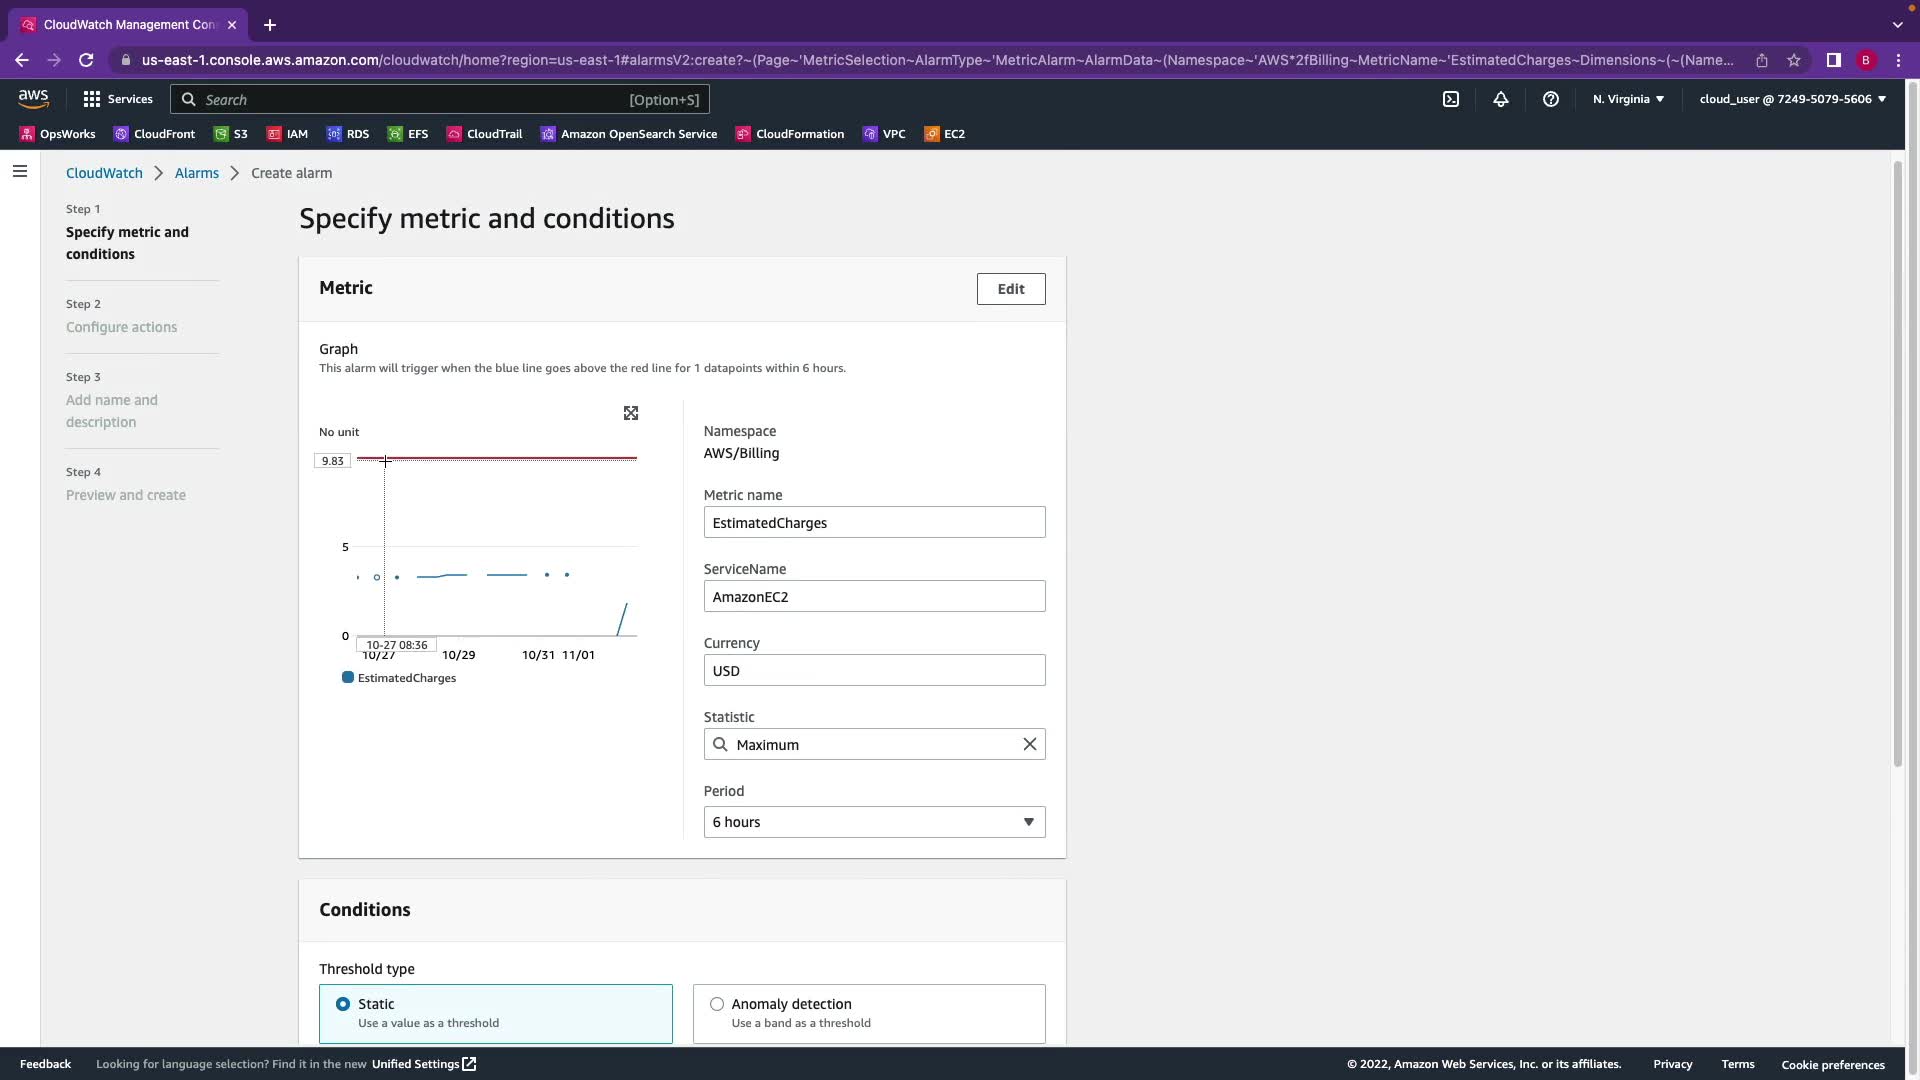Click the help question mark icon
Image resolution: width=1920 pixels, height=1080 pixels.
pyautogui.click(x=1551, y=99)
